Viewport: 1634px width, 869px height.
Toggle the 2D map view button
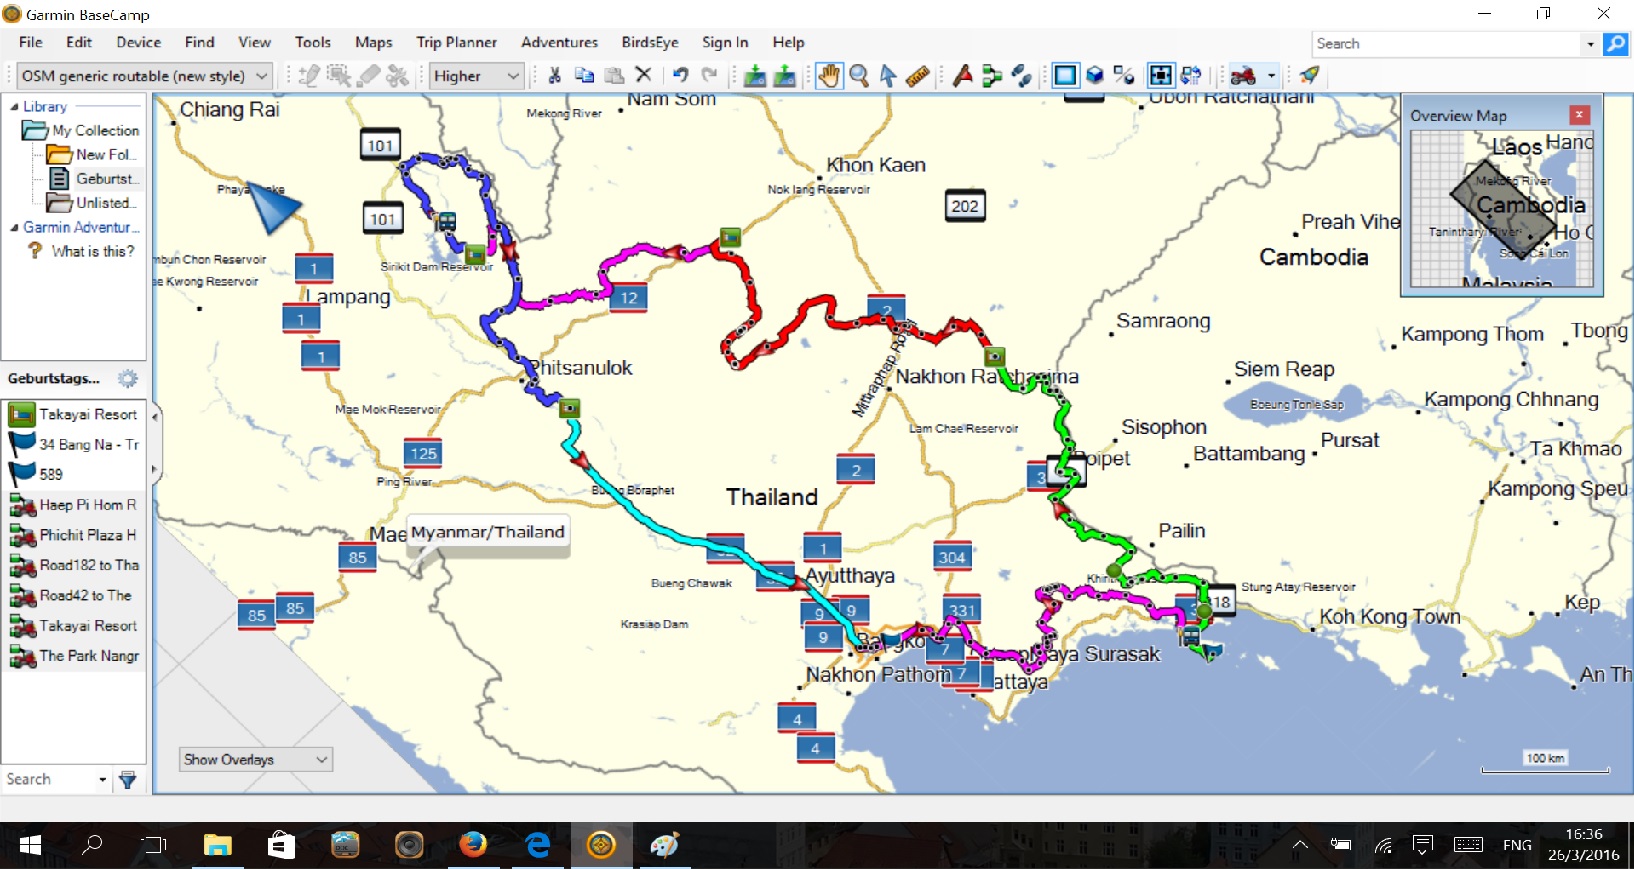point(1066,76)
